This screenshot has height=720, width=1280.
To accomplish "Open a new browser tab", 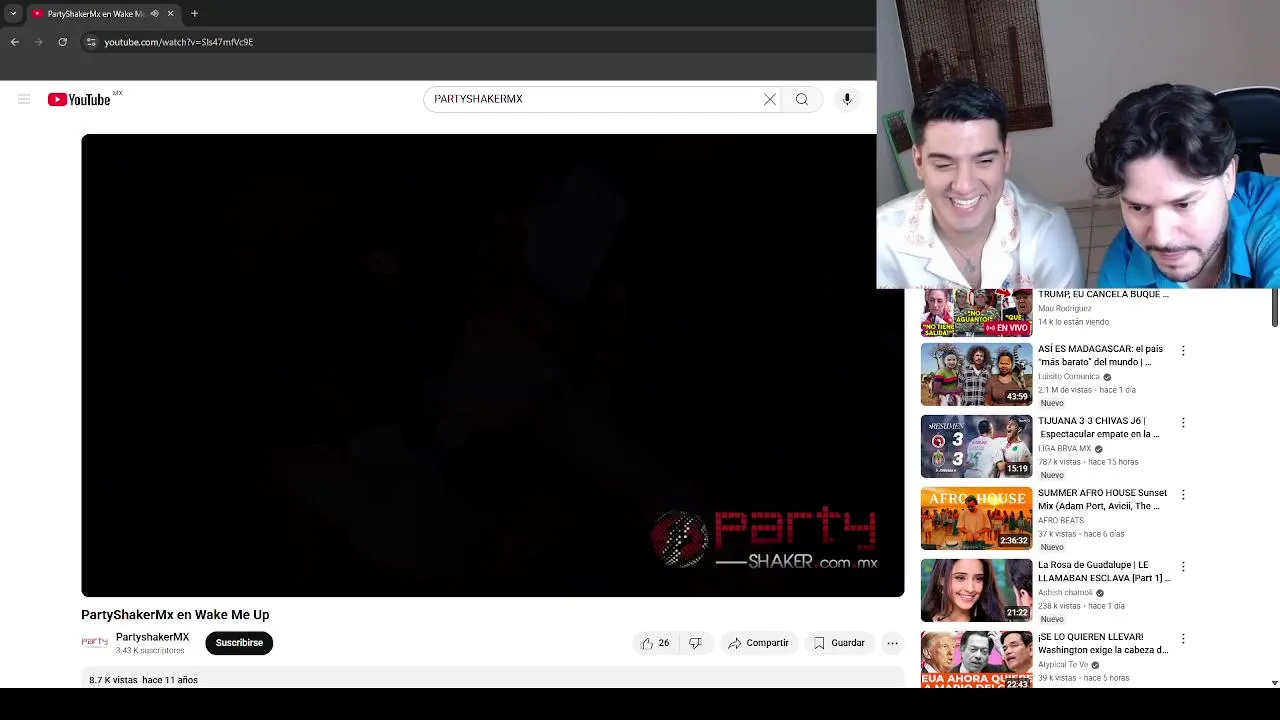I will 194,13.
